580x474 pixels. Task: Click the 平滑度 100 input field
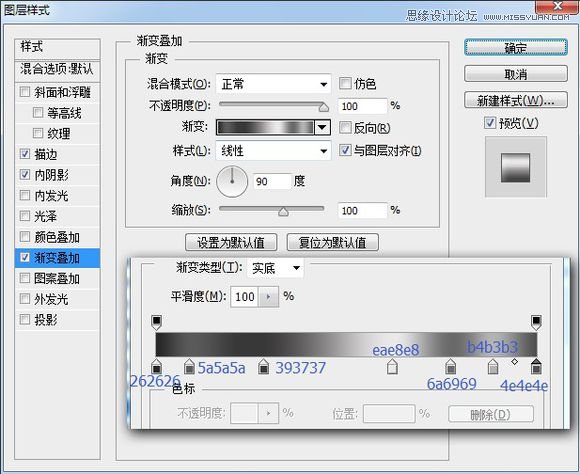click(x=245, y=297)
